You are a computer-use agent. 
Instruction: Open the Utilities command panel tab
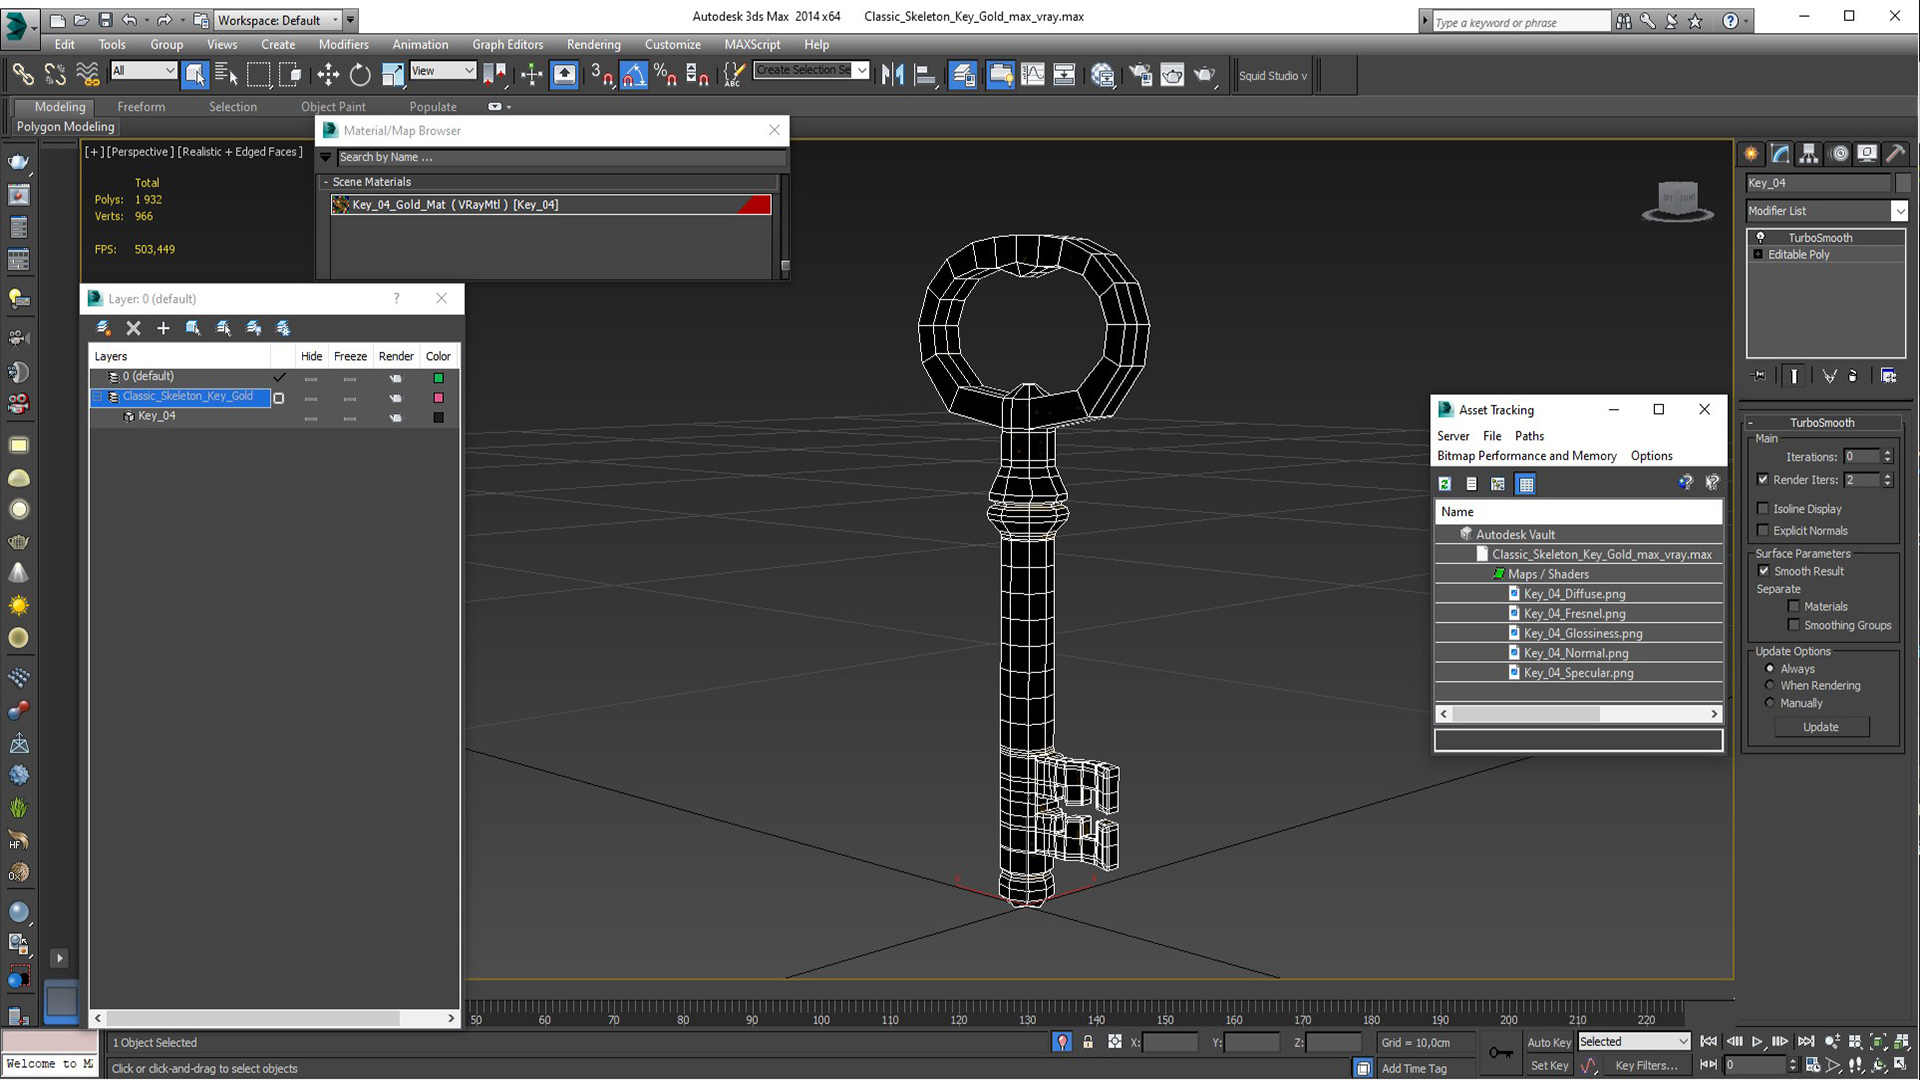coord(1895,153)
